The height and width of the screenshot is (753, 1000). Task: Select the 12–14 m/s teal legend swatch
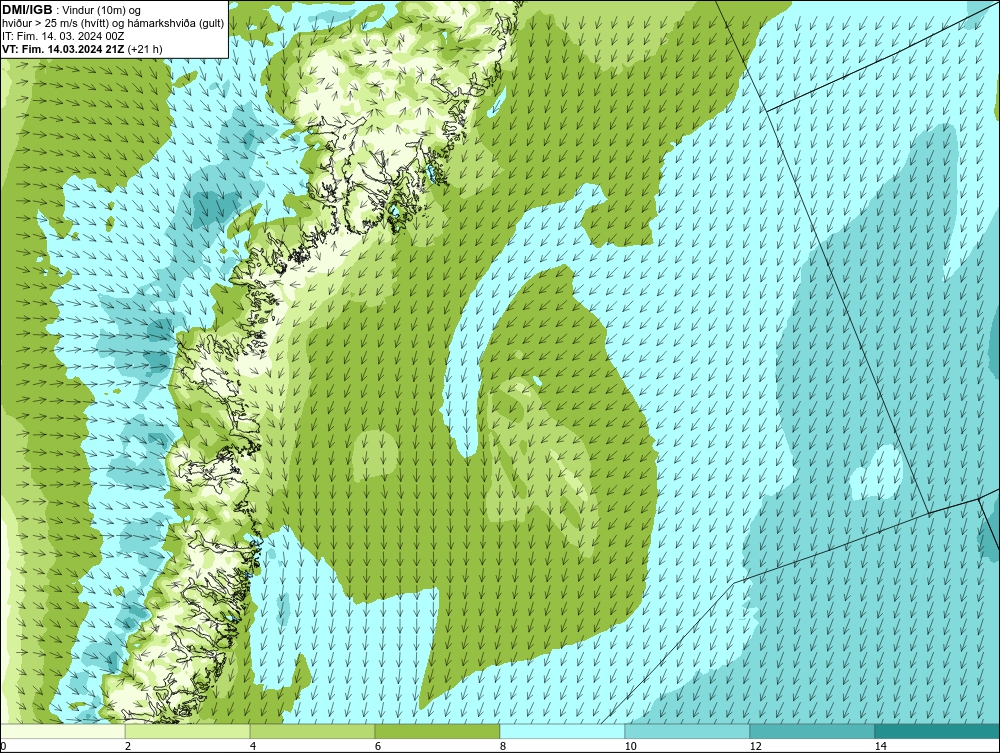tap(812, 731)
